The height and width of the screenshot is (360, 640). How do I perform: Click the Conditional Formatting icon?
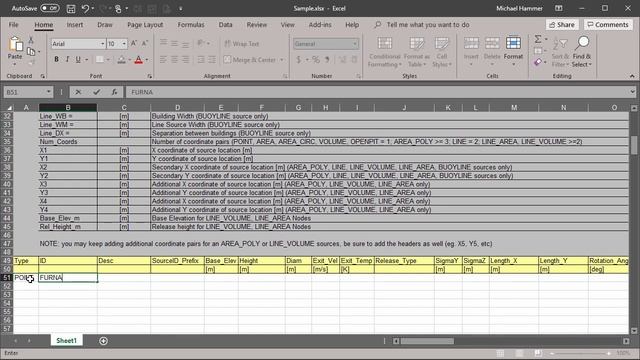tap(384, 43)
